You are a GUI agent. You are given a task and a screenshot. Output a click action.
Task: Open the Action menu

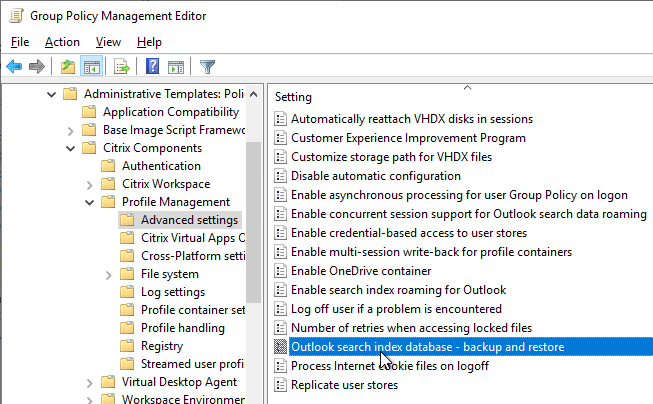62,42
